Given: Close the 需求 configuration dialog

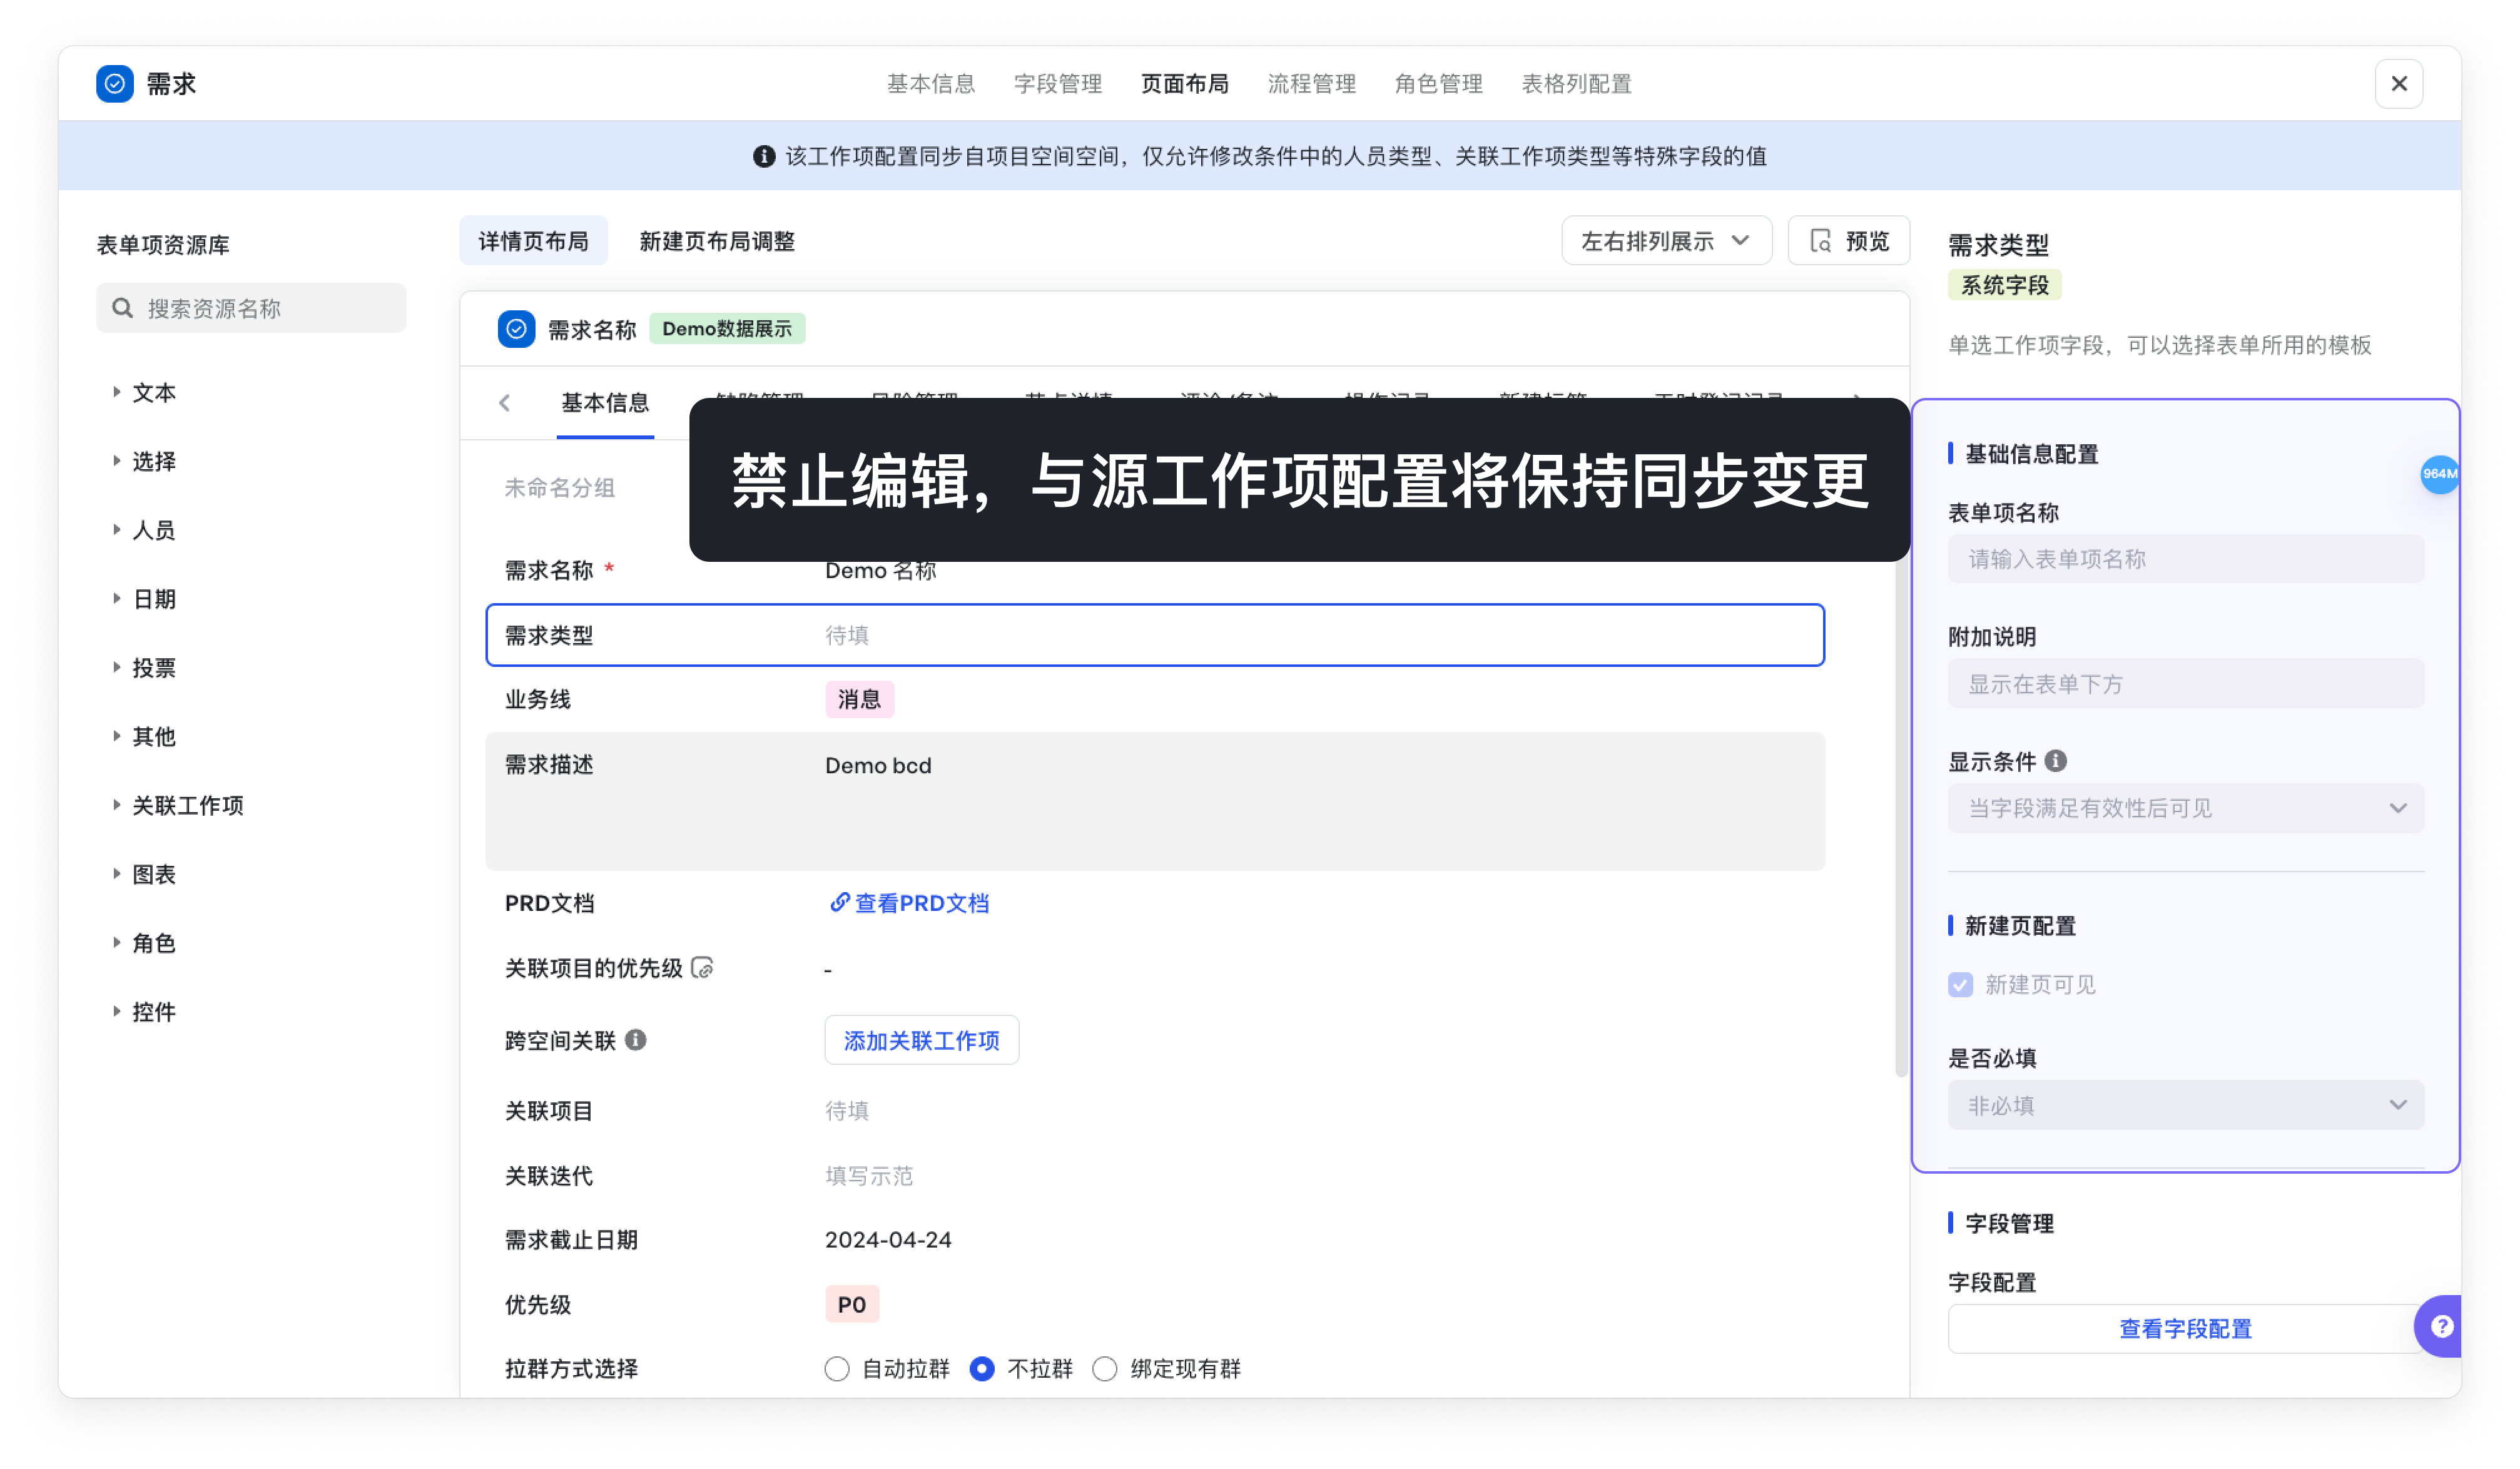Looking at the screenshot, I should [2399, 84].
